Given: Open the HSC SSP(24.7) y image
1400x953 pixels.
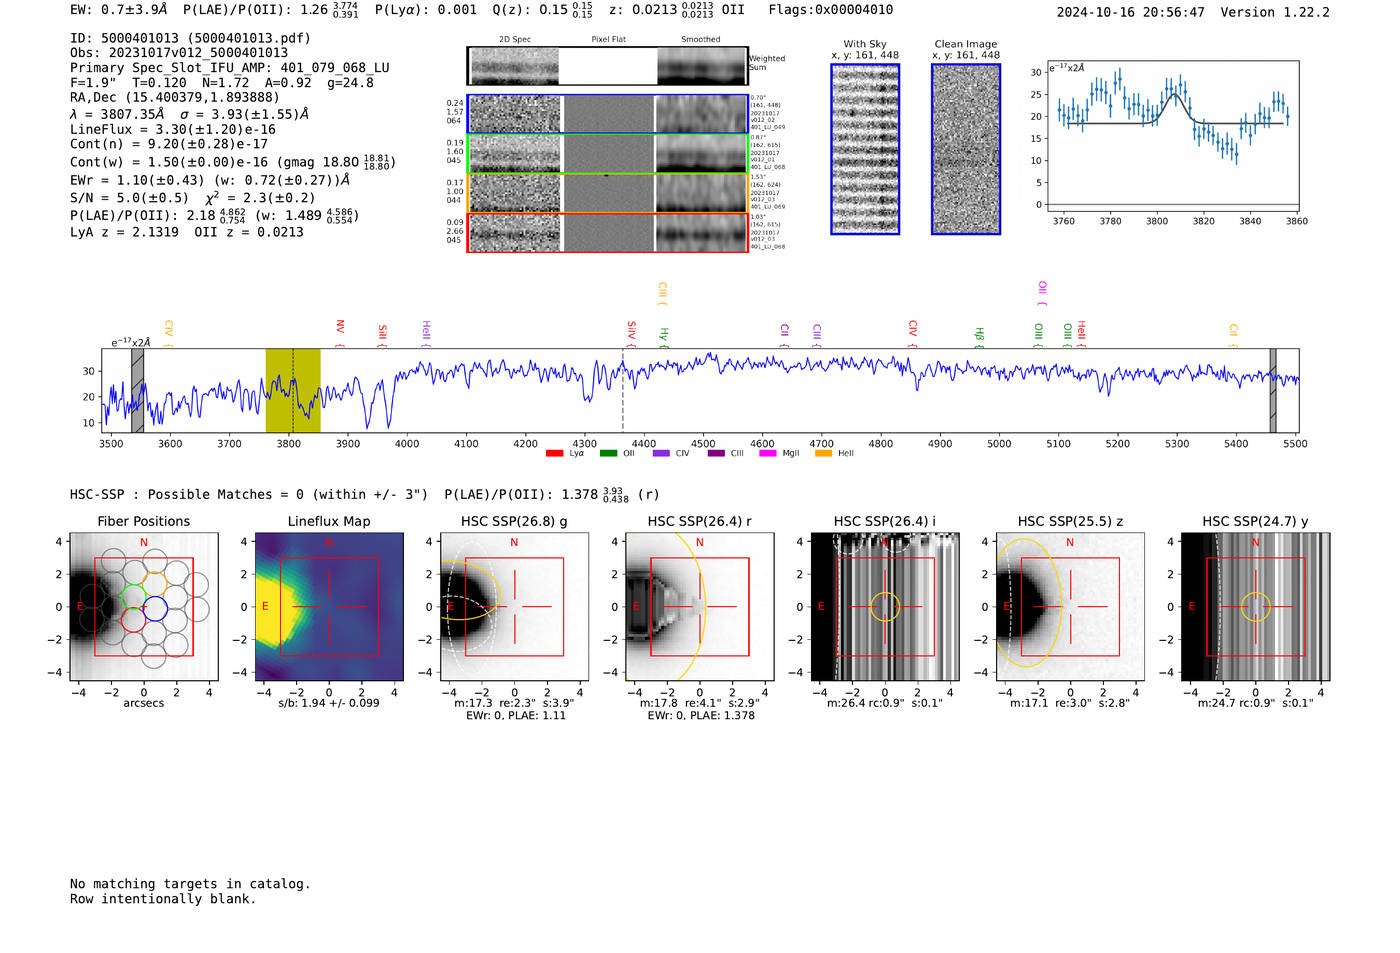Looking at the screenshot, I should pyautogui.click(x=1256, y=607).
